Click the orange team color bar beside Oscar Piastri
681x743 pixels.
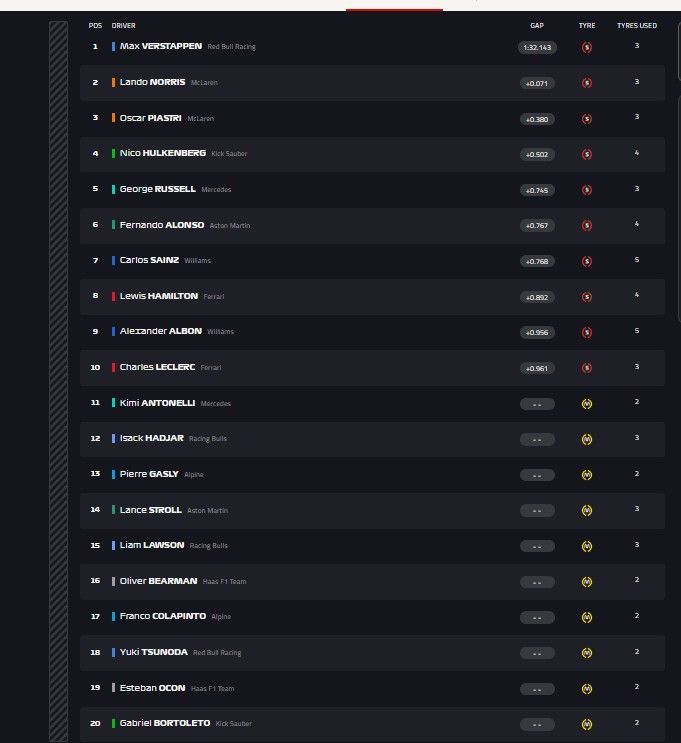(114, 118)
